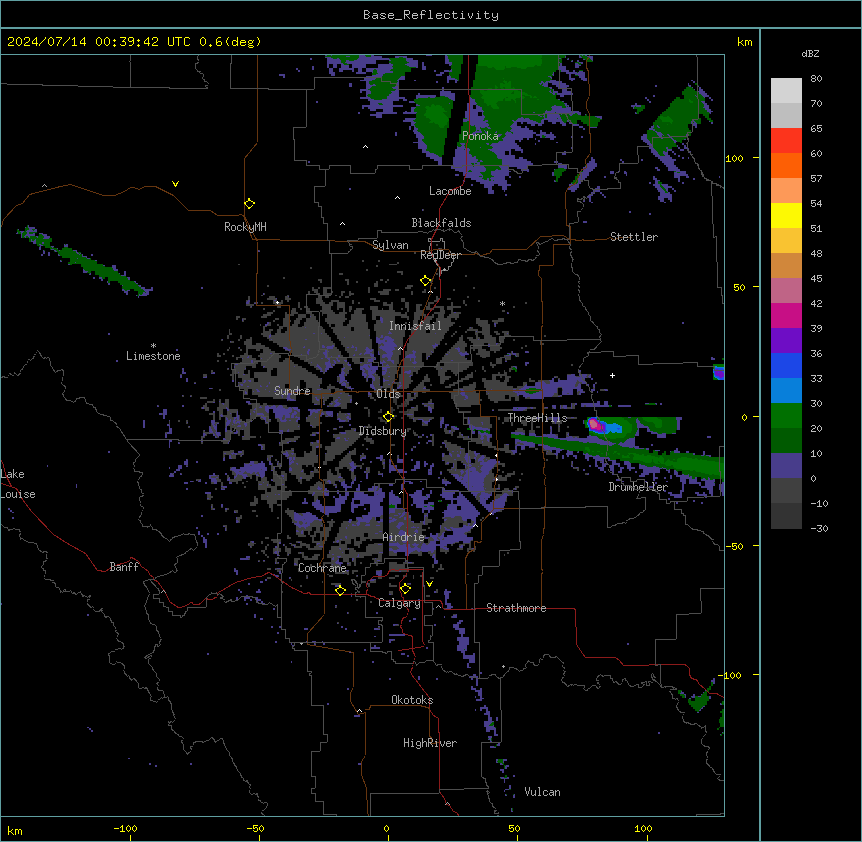The width and height of the screenshot is (862, 842).
Task: Click the dBZ legend heading
Action: tap(810, 53)
